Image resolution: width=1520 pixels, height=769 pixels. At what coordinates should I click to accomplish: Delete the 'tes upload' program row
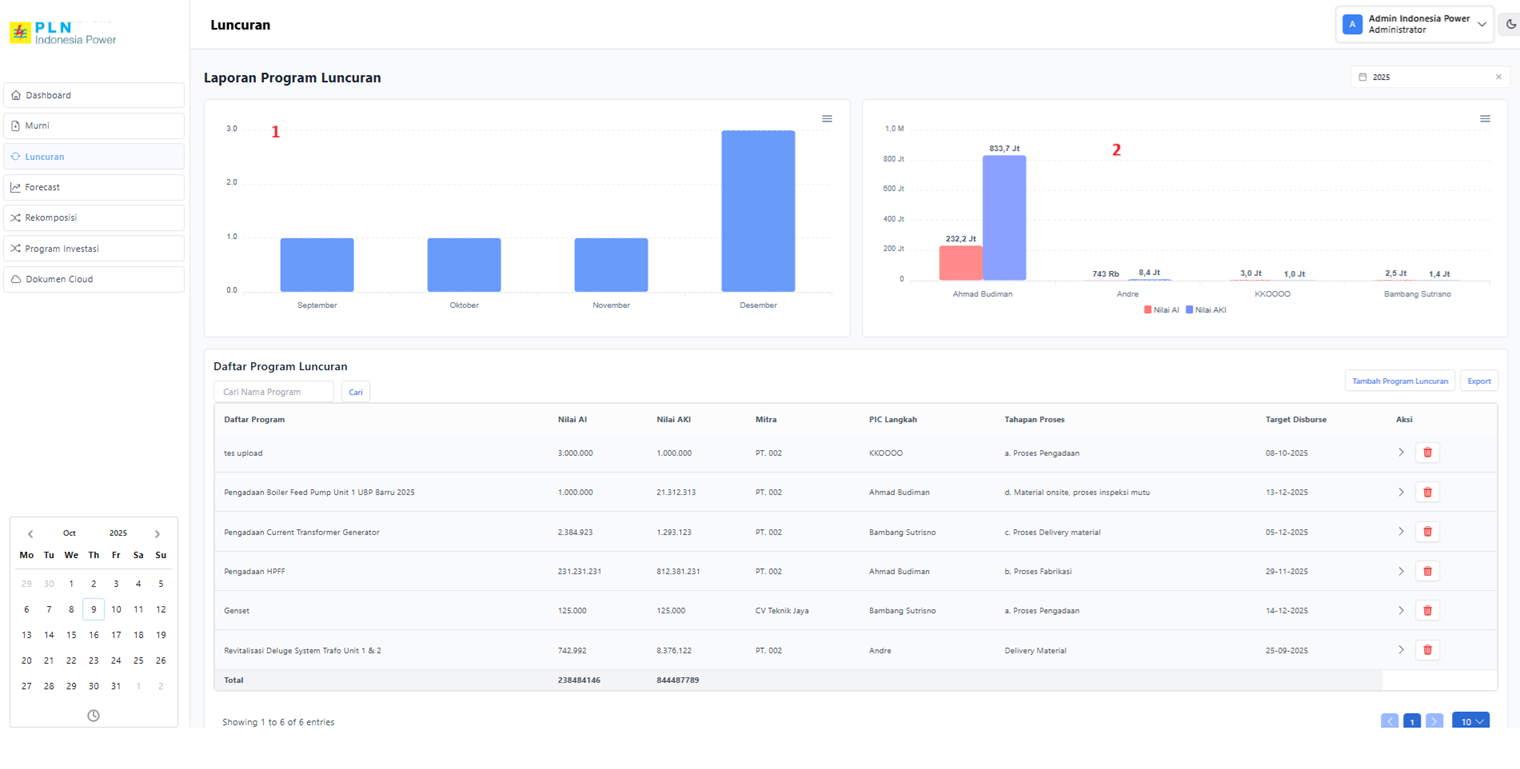[x=1427, y=452]
